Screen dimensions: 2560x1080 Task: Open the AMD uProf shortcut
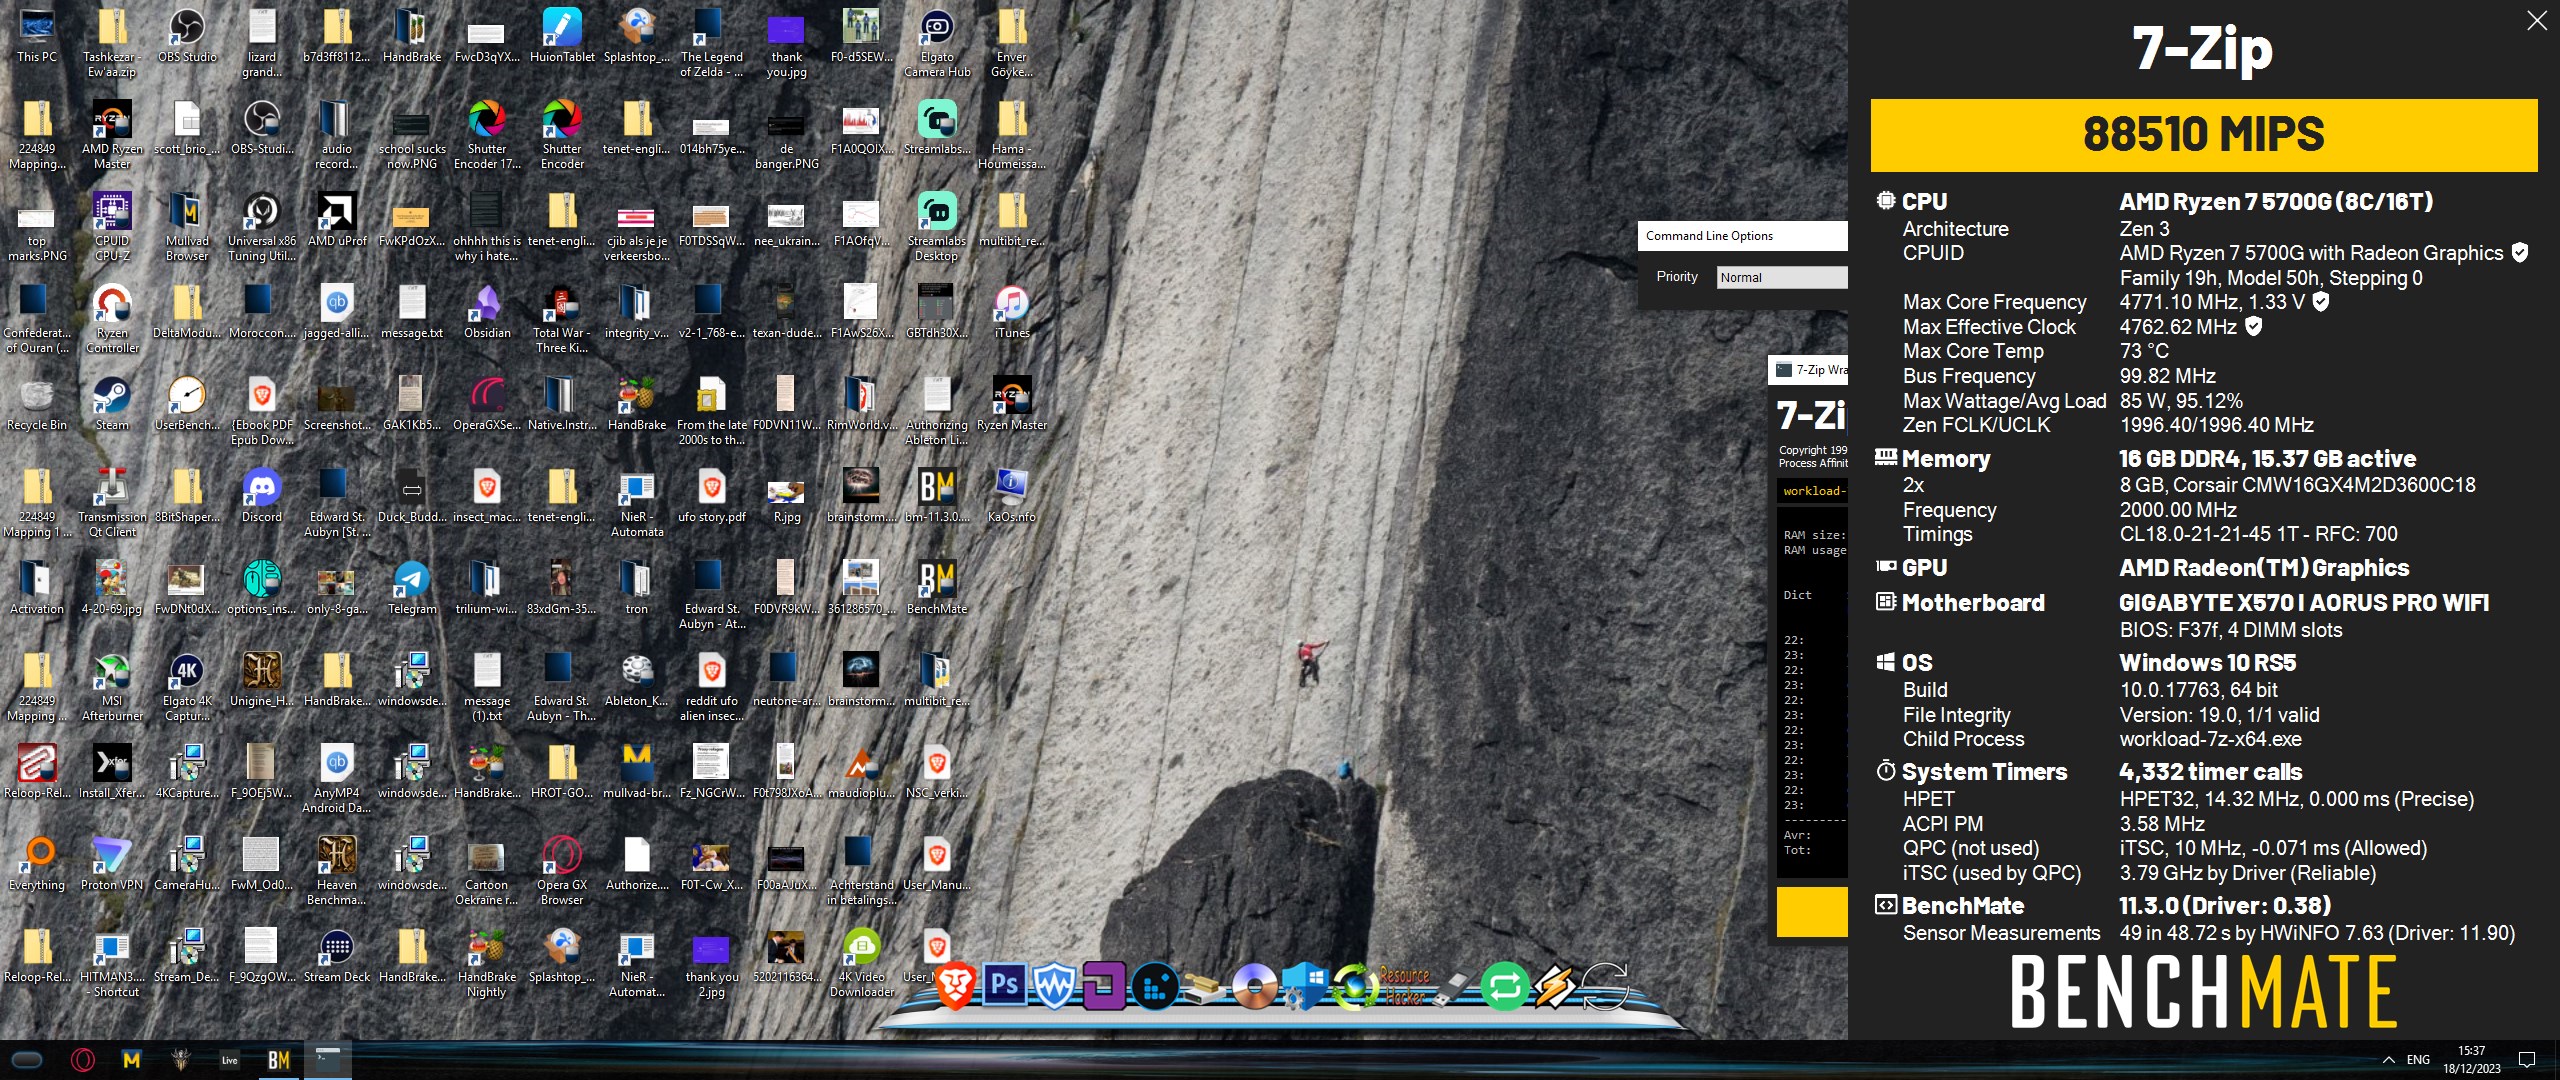(337, 221)
